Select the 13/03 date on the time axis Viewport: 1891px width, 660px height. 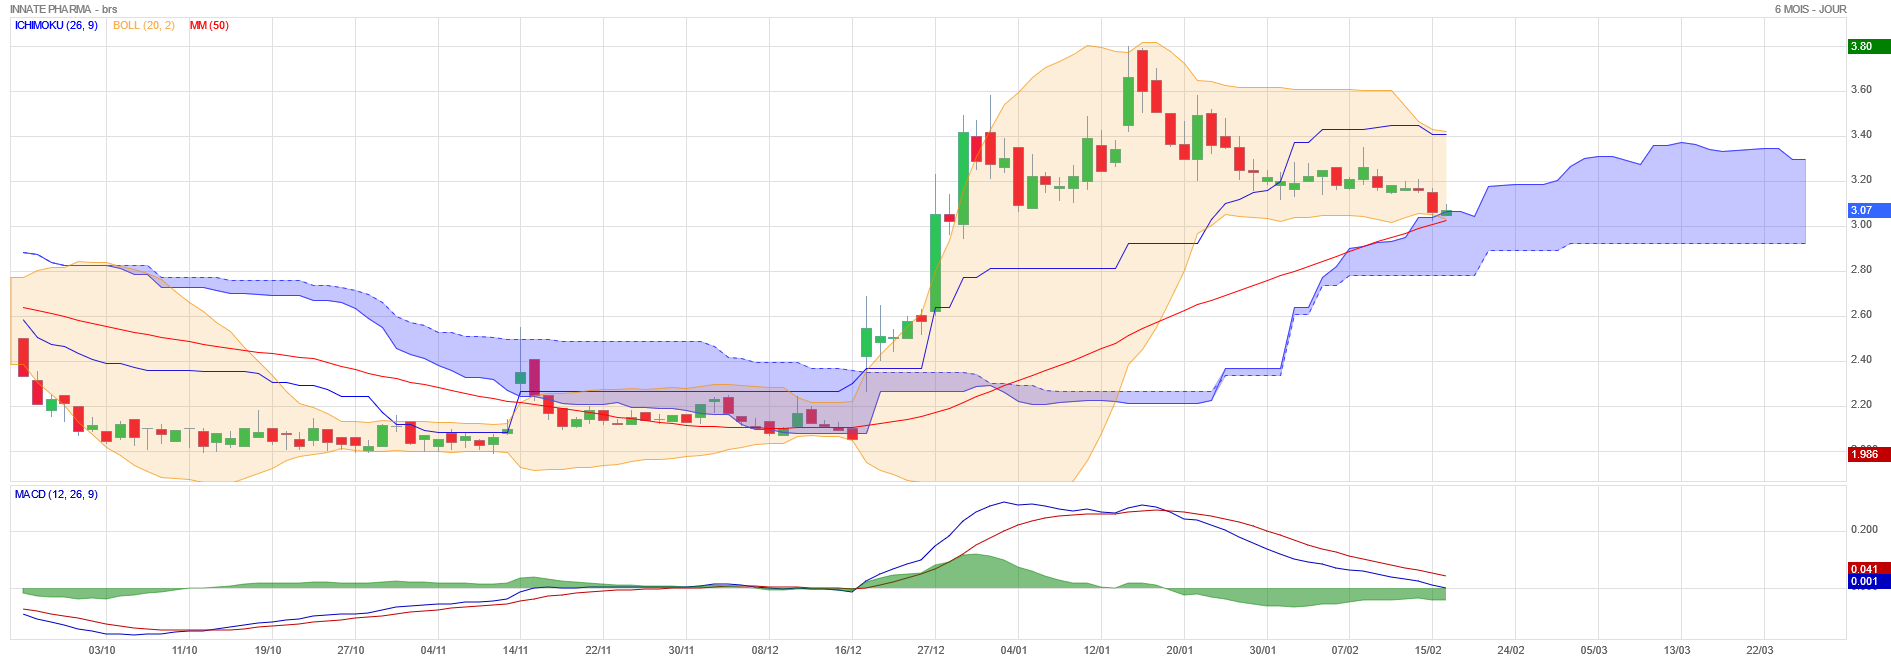(x=1677, y=650)
